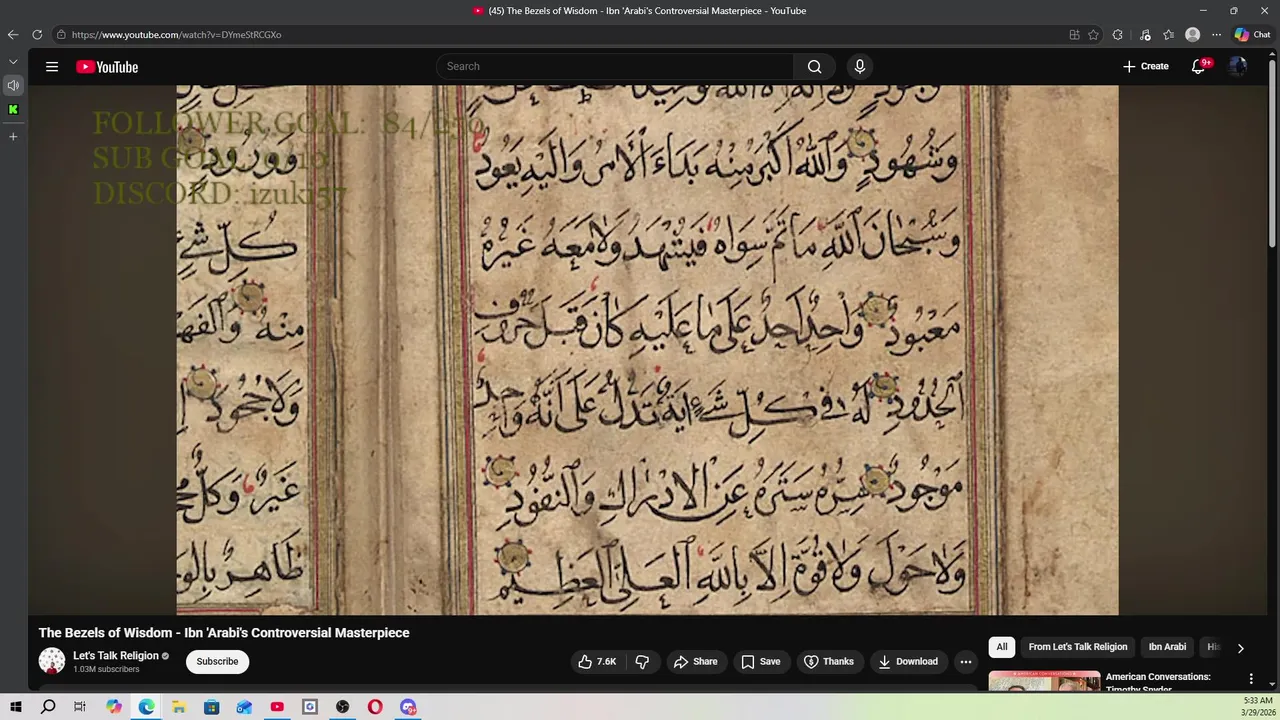
Task: Go to YouTube home via logo
Action: click(x=107, y=67)
